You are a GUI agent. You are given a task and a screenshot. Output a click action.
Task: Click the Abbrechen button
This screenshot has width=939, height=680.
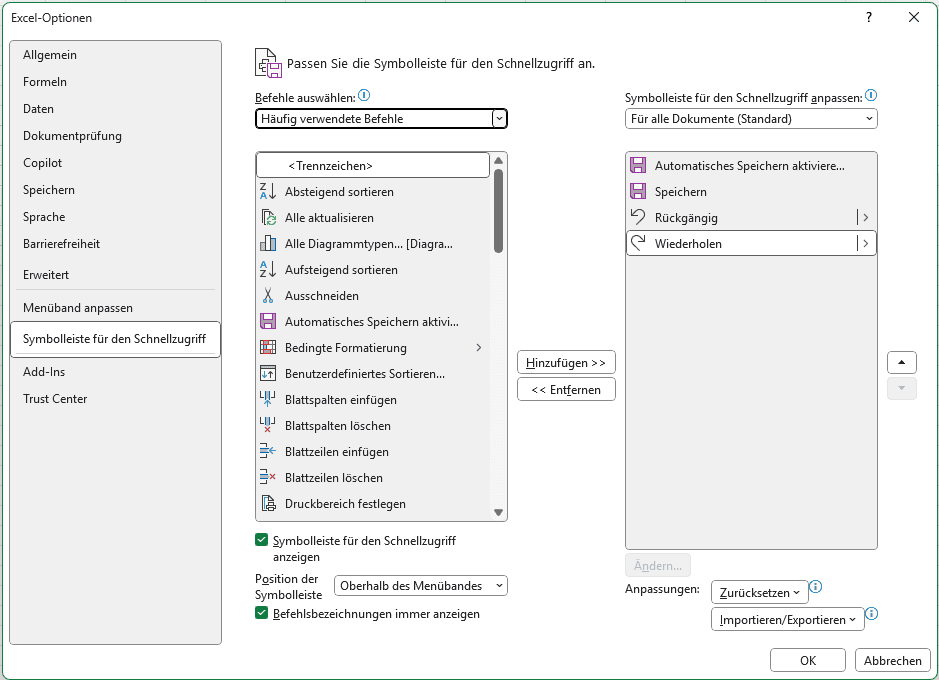(892, 660)
